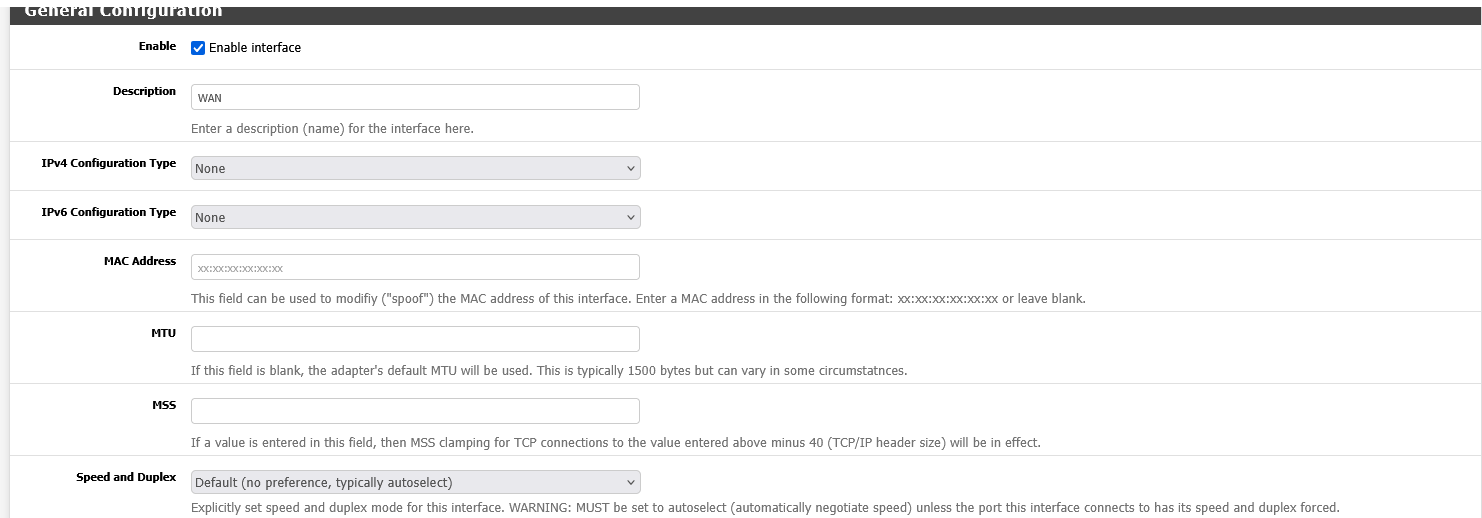Select the MSS input field

tap(415, 411)
